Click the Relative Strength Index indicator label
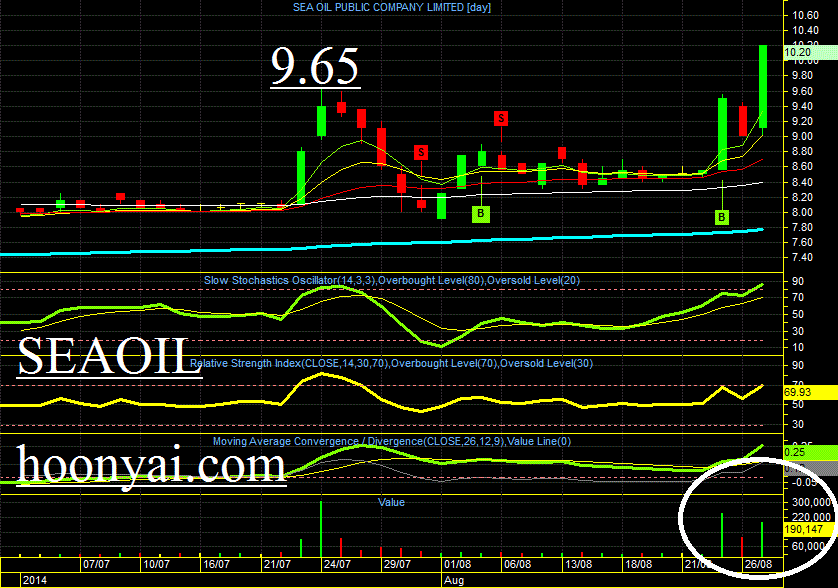This screenshot has width=838, height=588. [391, 363]
